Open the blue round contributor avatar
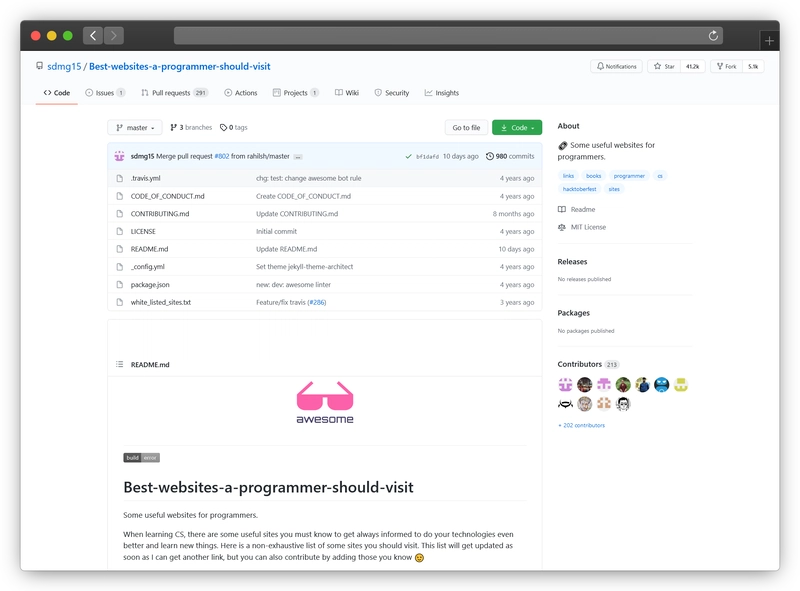Image resolution: width=800 pixels, height=591 pixels. click(x=661, y=384)
